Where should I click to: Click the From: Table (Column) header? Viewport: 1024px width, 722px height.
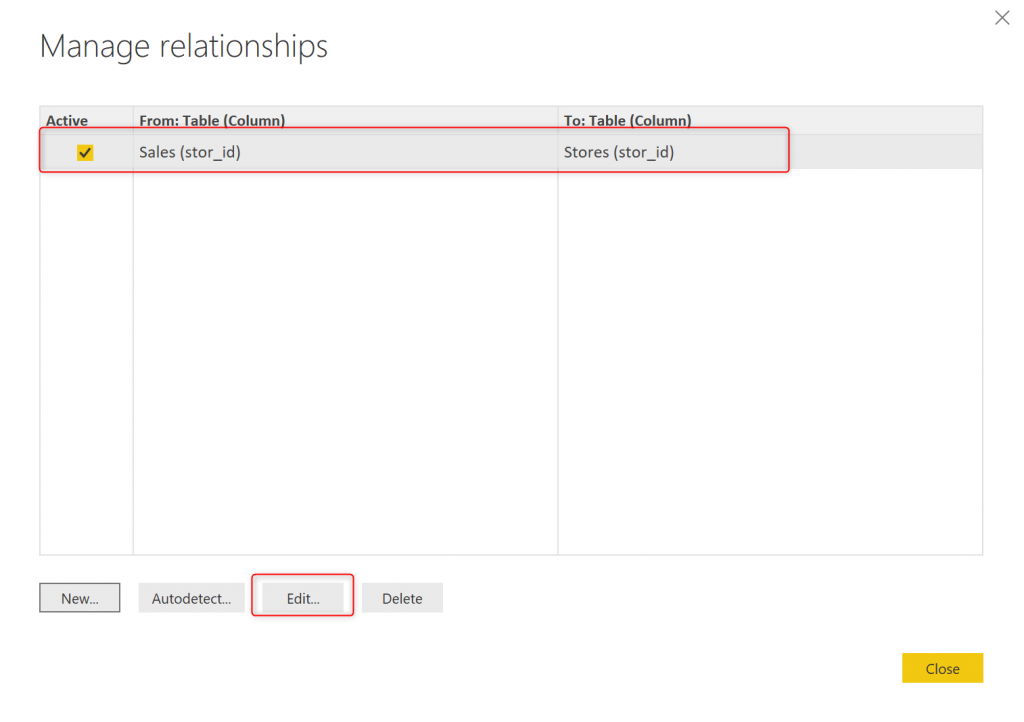point(212,121)
